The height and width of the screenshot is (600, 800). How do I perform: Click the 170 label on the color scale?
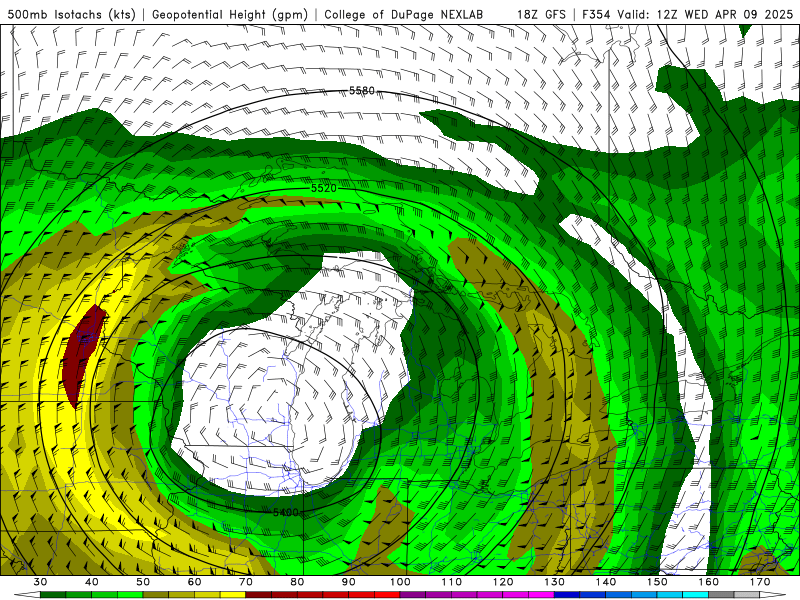click(760, 582)
